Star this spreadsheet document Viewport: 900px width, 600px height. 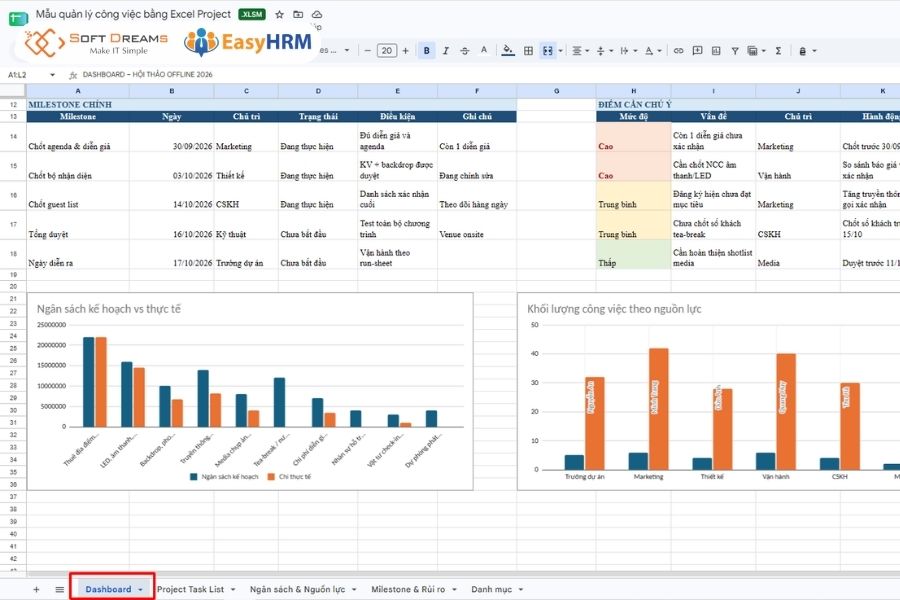pos(279,14)
